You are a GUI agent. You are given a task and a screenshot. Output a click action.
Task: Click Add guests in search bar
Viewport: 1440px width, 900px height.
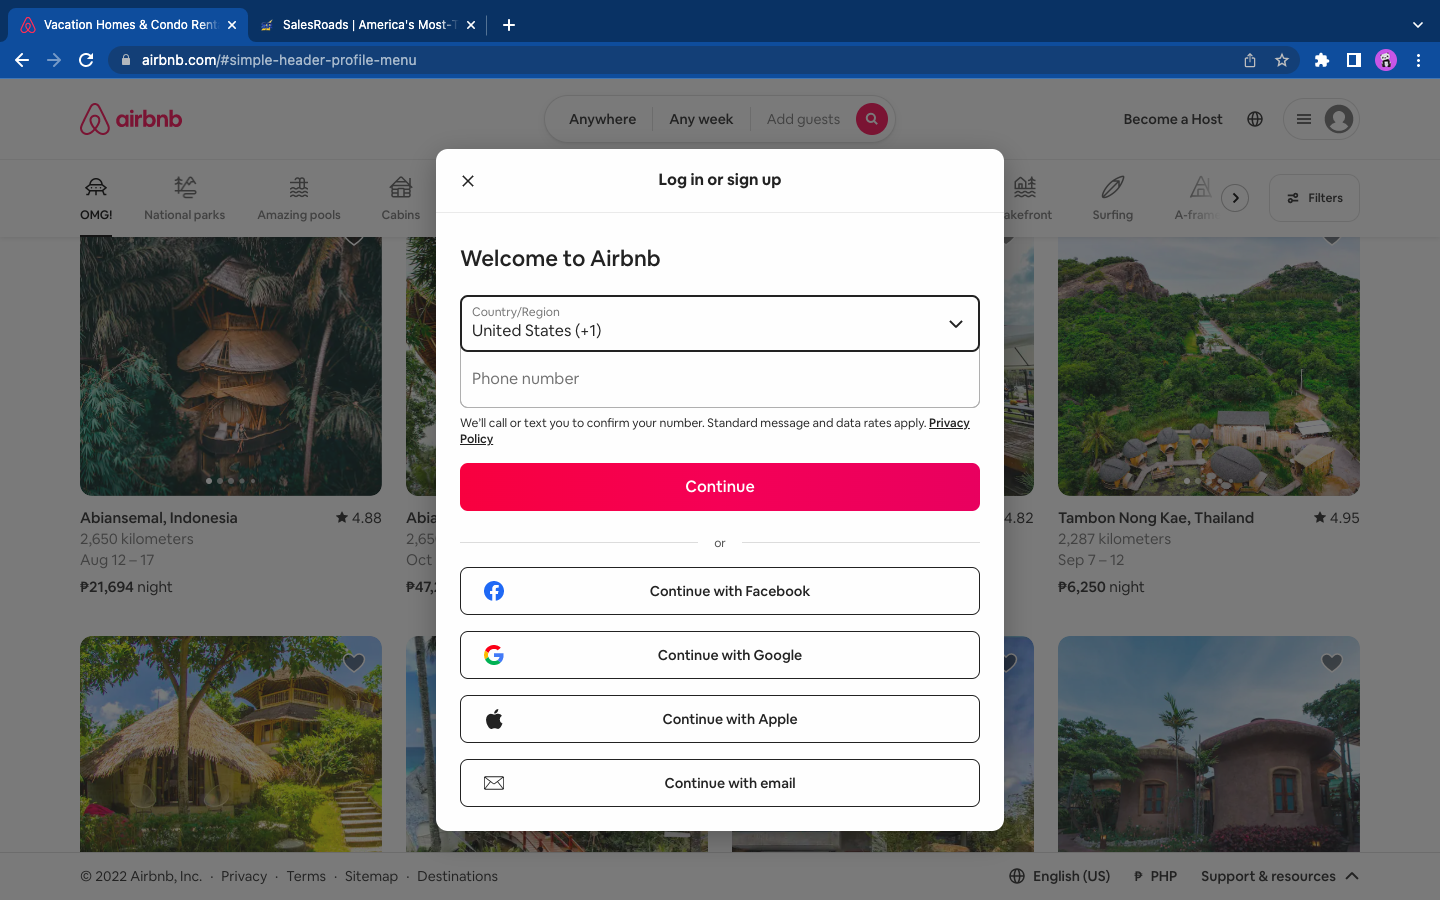pos(803,119)
